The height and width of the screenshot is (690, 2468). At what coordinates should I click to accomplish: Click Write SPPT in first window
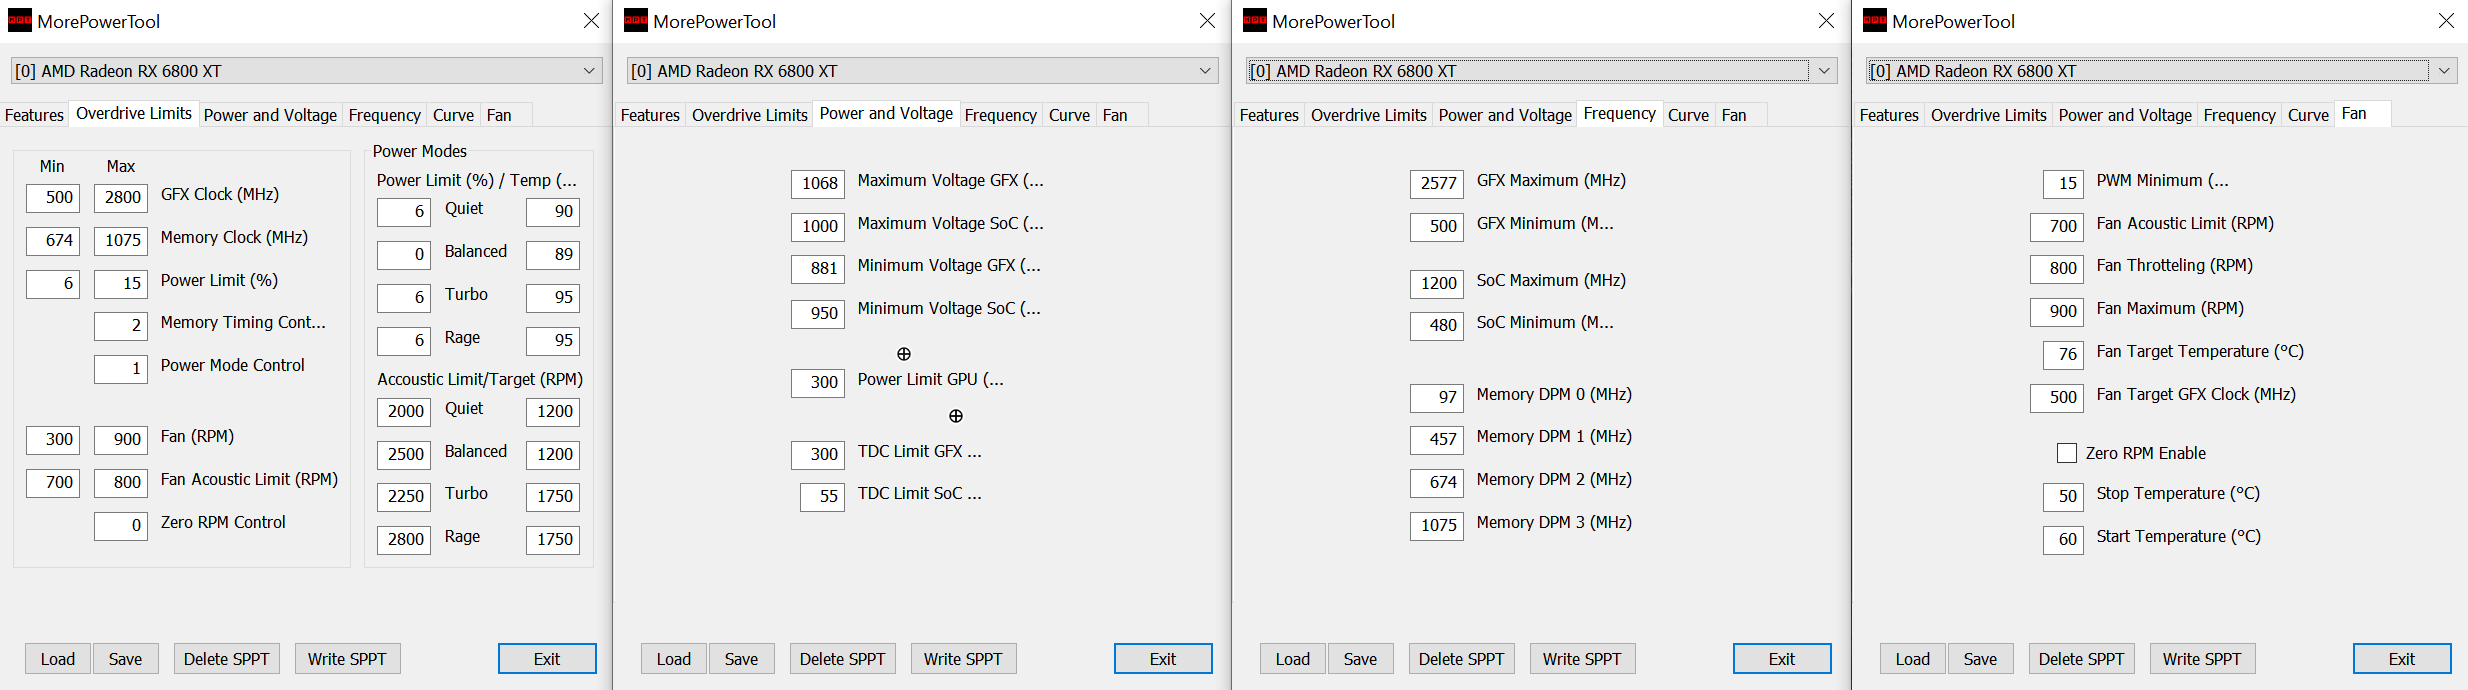pyautogui.click(x=347, y=659)
